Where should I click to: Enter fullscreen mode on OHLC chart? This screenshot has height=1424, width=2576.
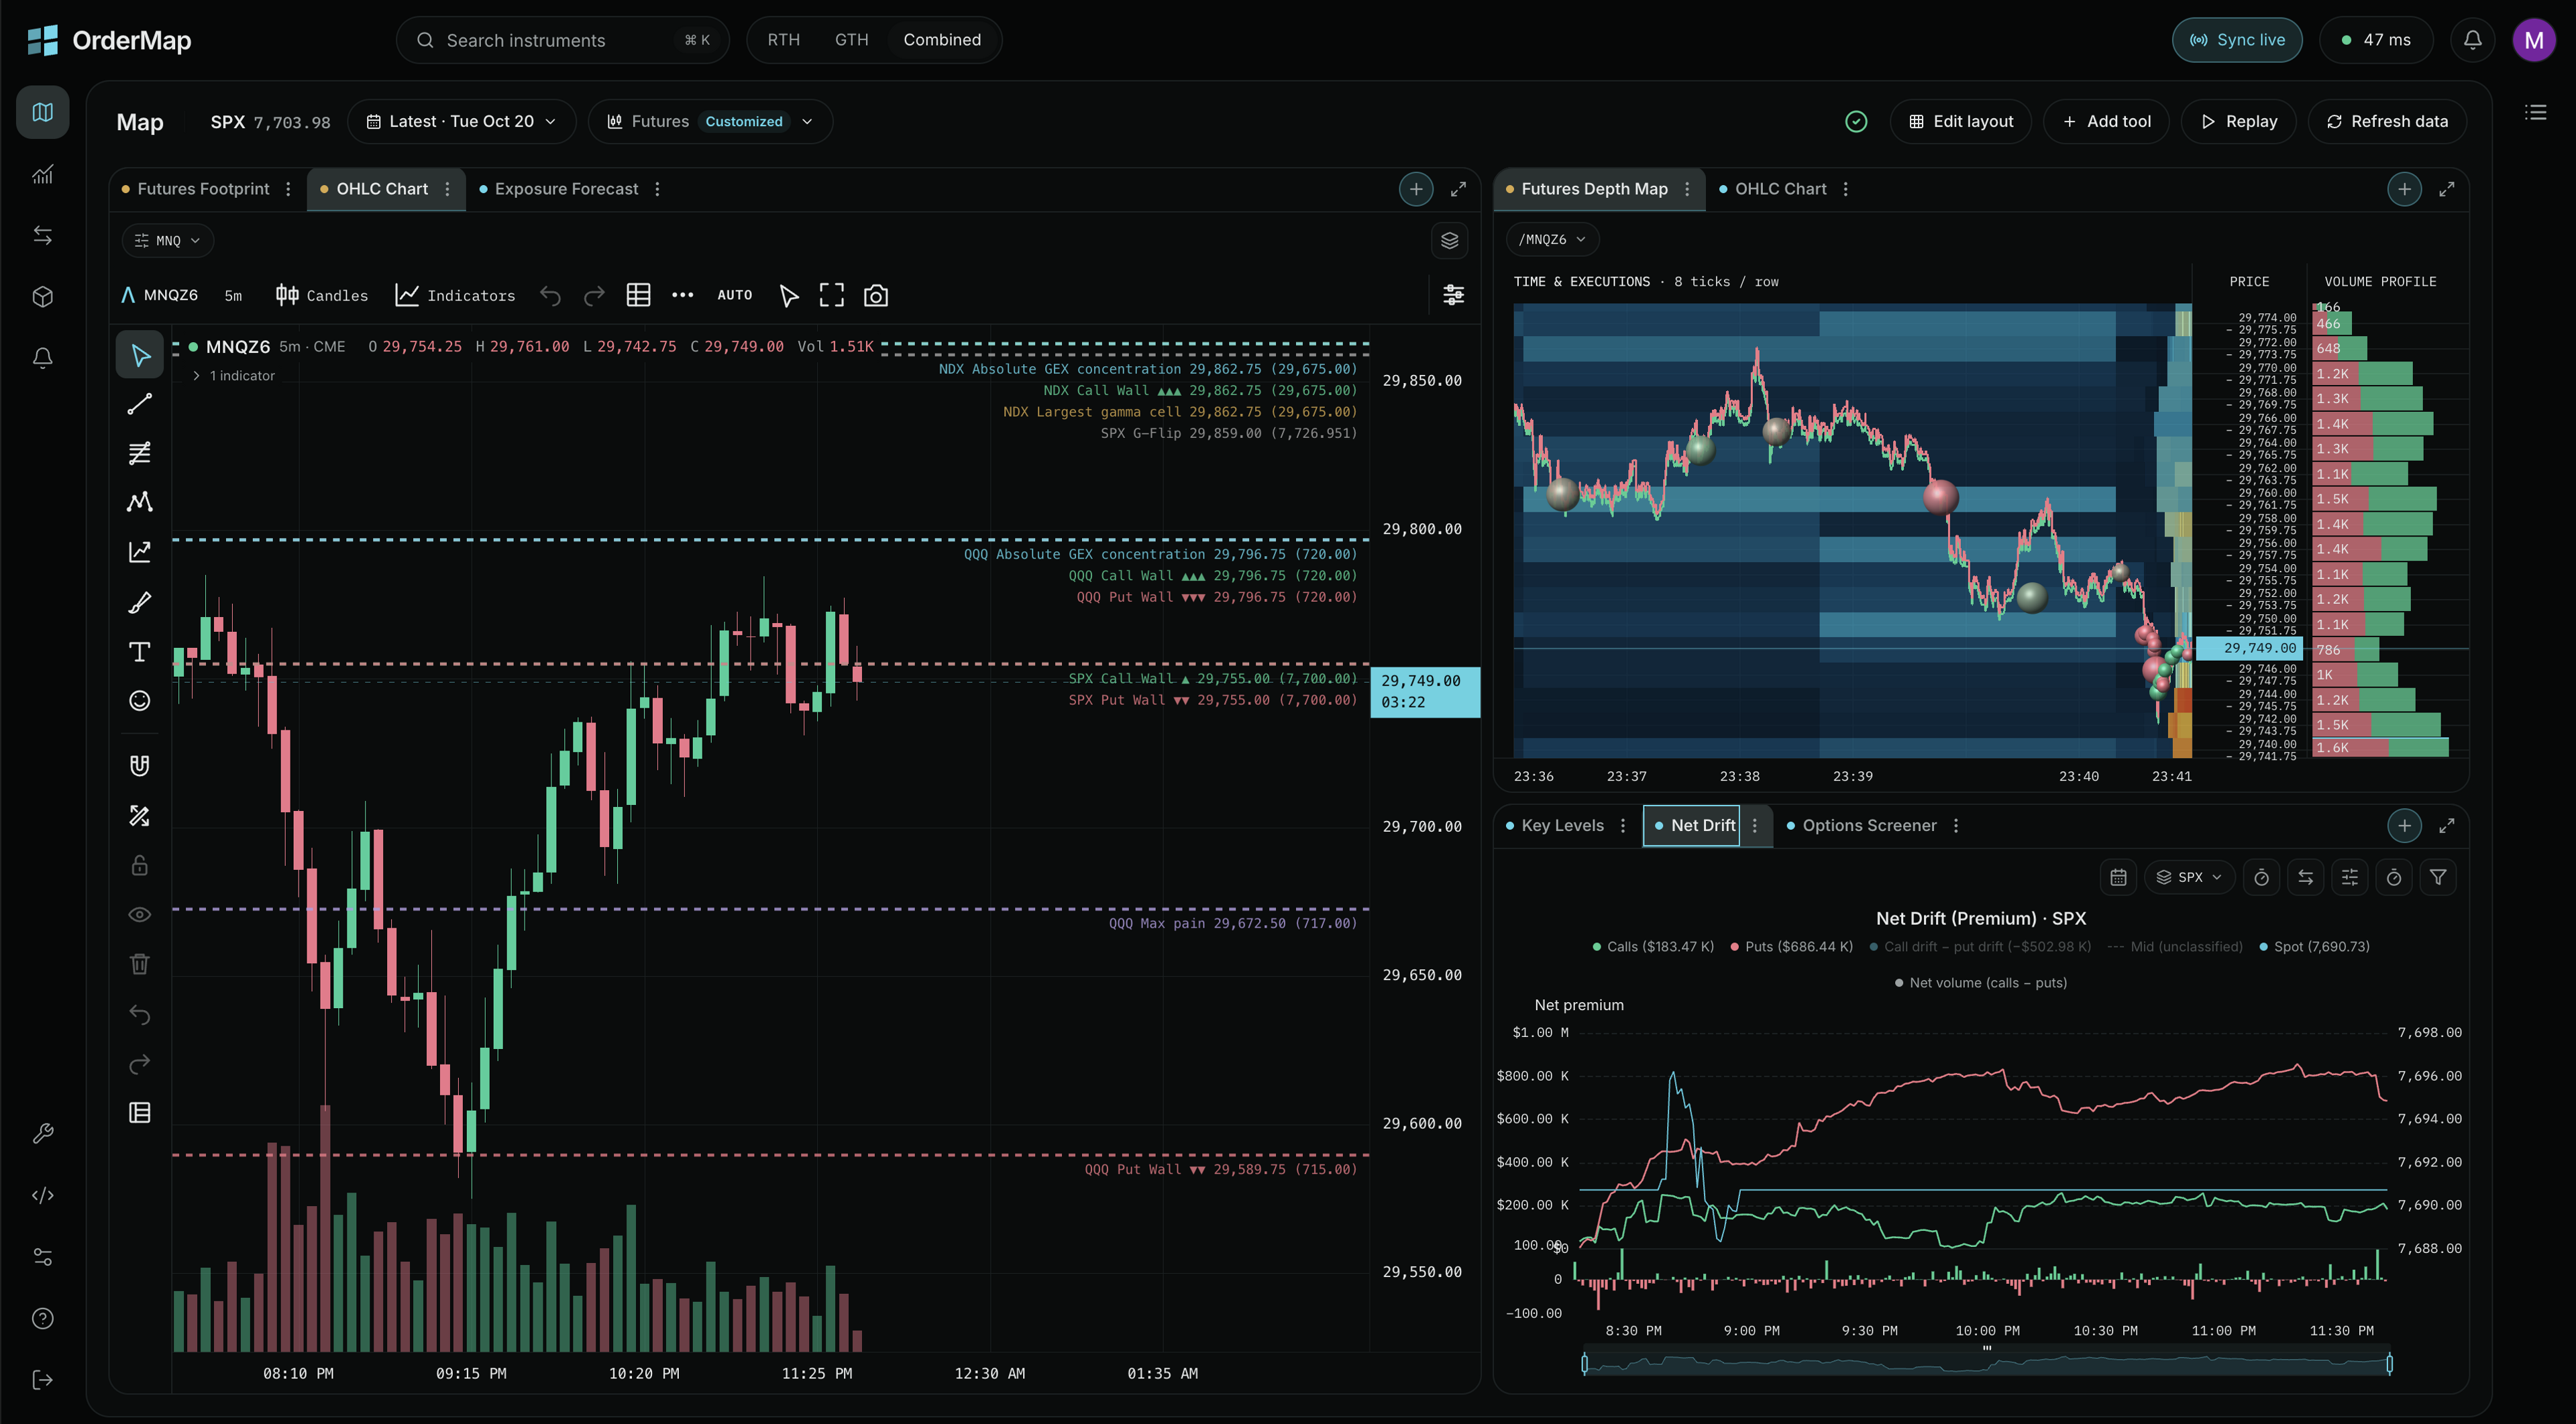click(832, 295)
